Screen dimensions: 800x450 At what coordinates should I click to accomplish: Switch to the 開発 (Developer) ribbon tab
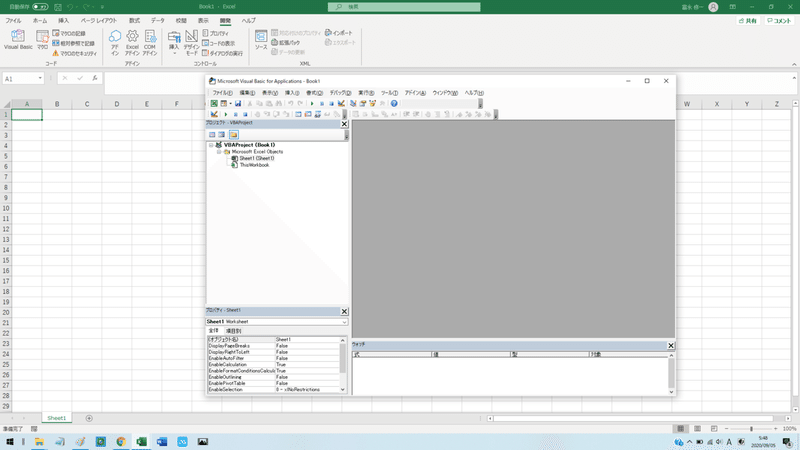225,21
